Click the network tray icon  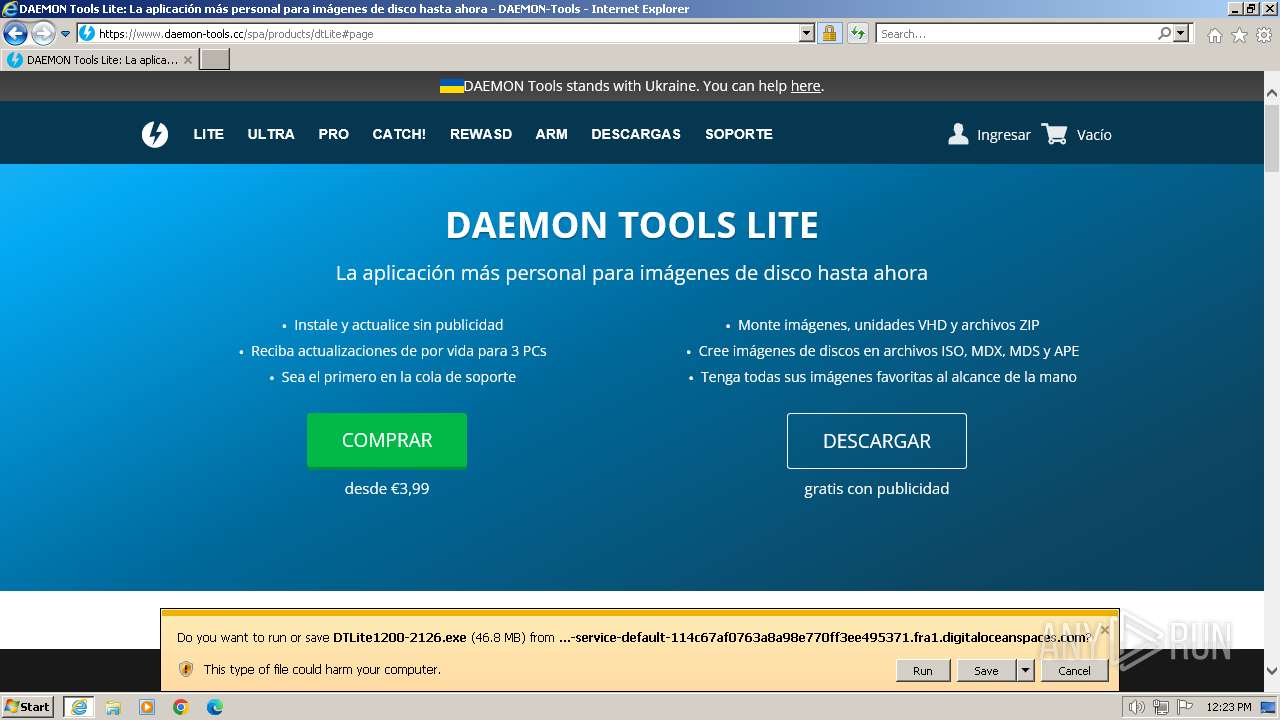coord(1161,707)
